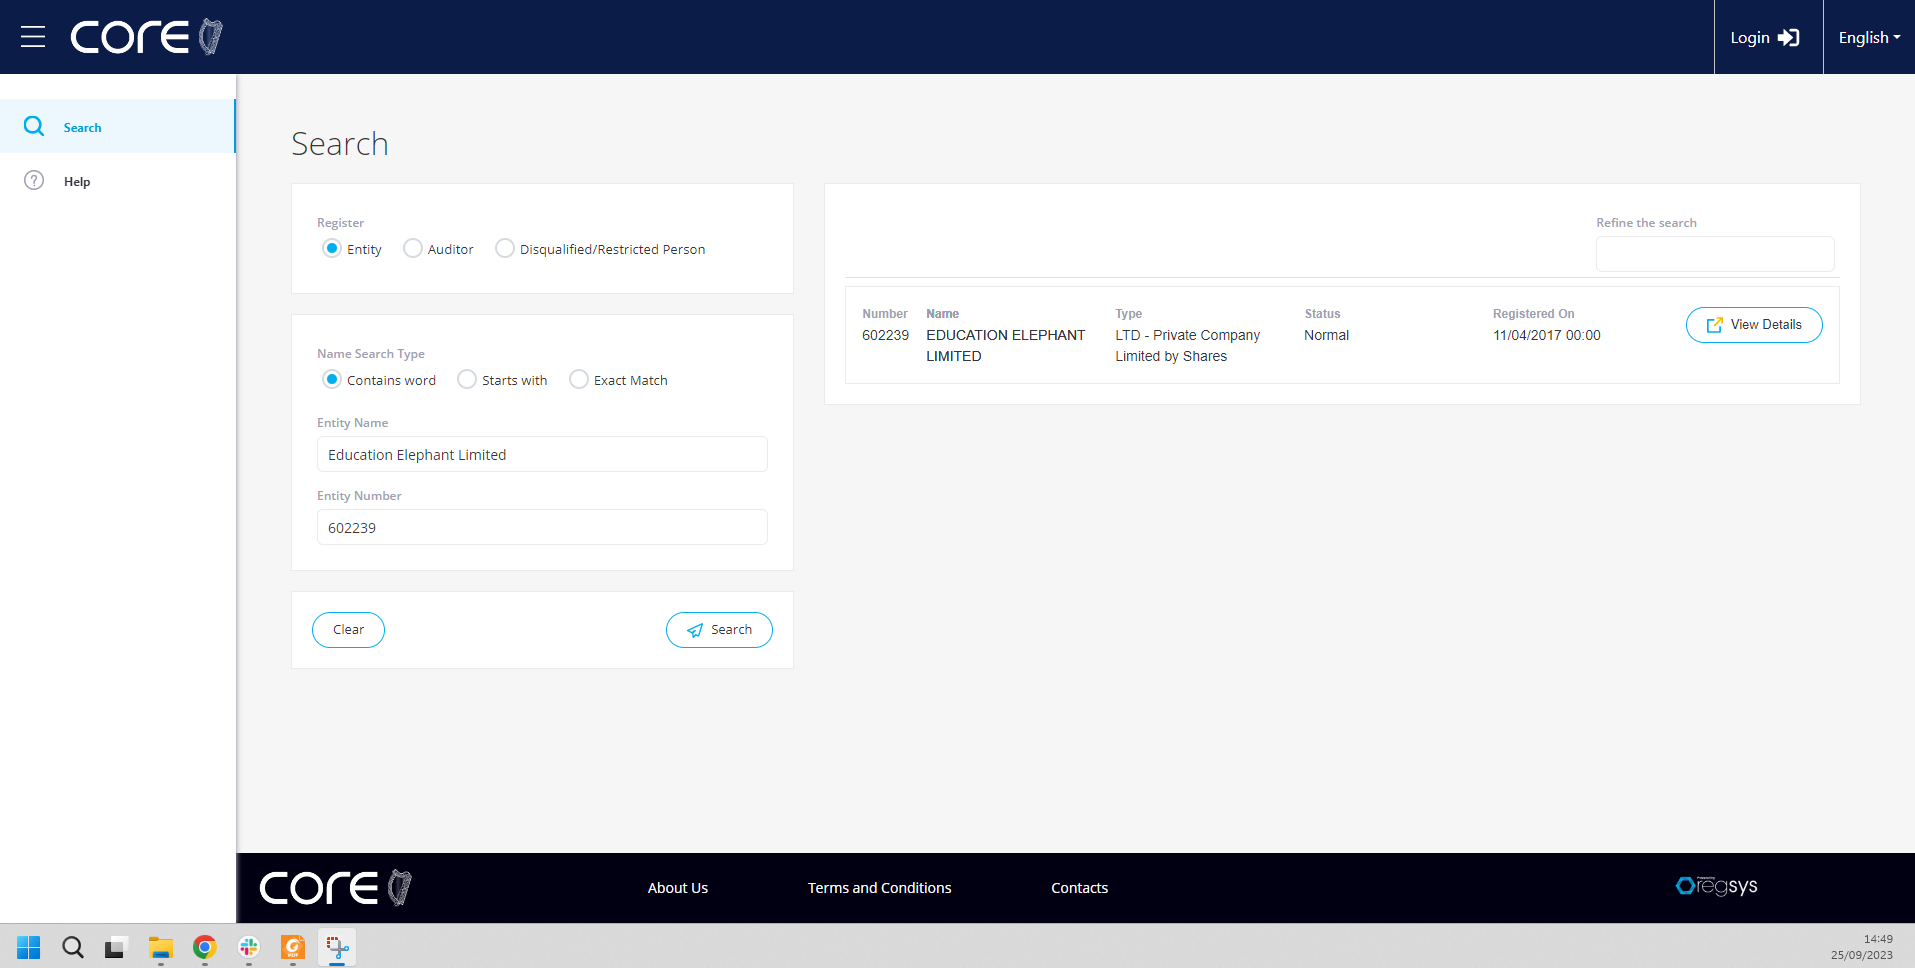Click the Normal status text
Viewport: 1915px width, 968px height.
coord(1326,335)
